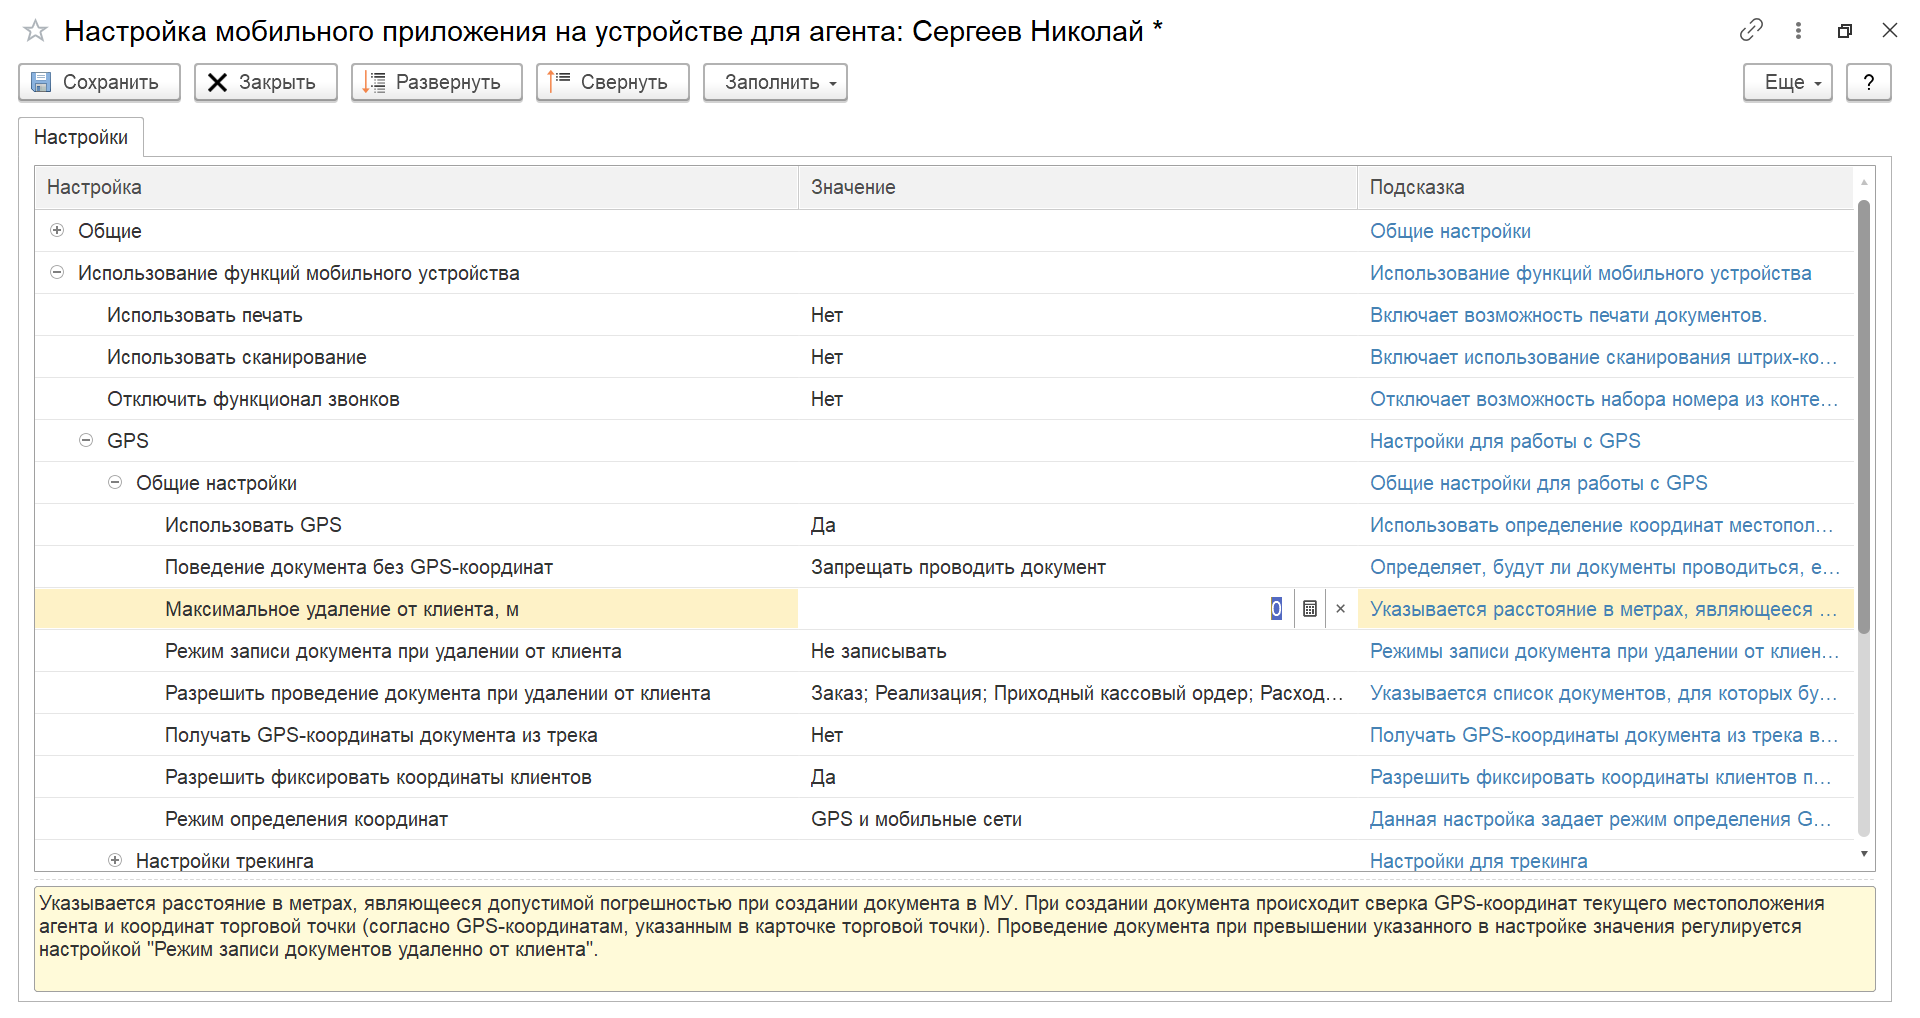Screen dimensions: 1920x1018
Task: Click hint Общие настройки для работы с GPS
Action: [1538, 483]
